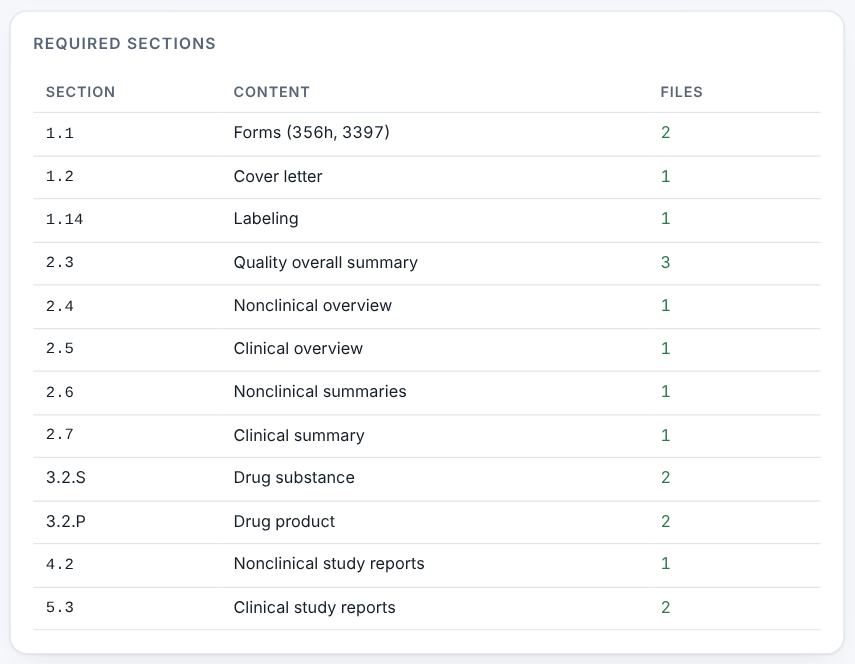Click the "Cover letter" content cell

click(278, 177)
